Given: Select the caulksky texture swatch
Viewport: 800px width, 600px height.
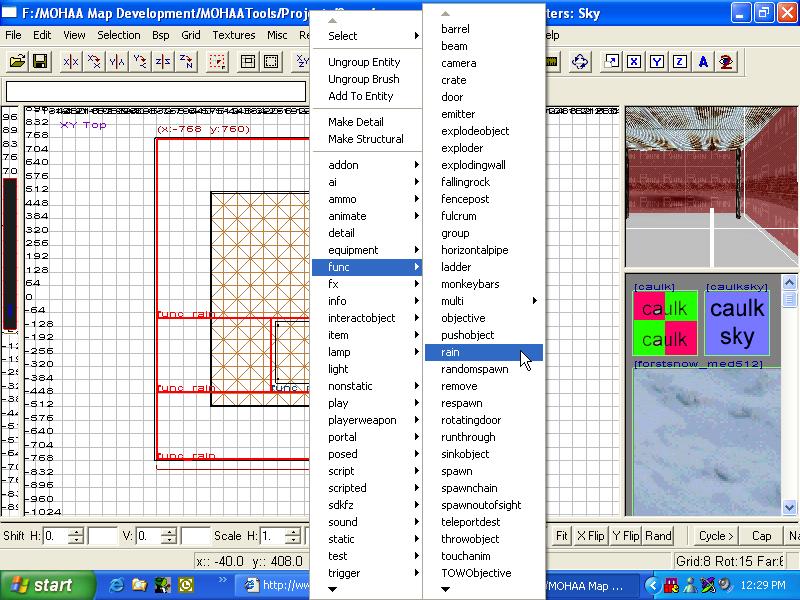Looking at the screenshot, I should [x=736, y=322].
